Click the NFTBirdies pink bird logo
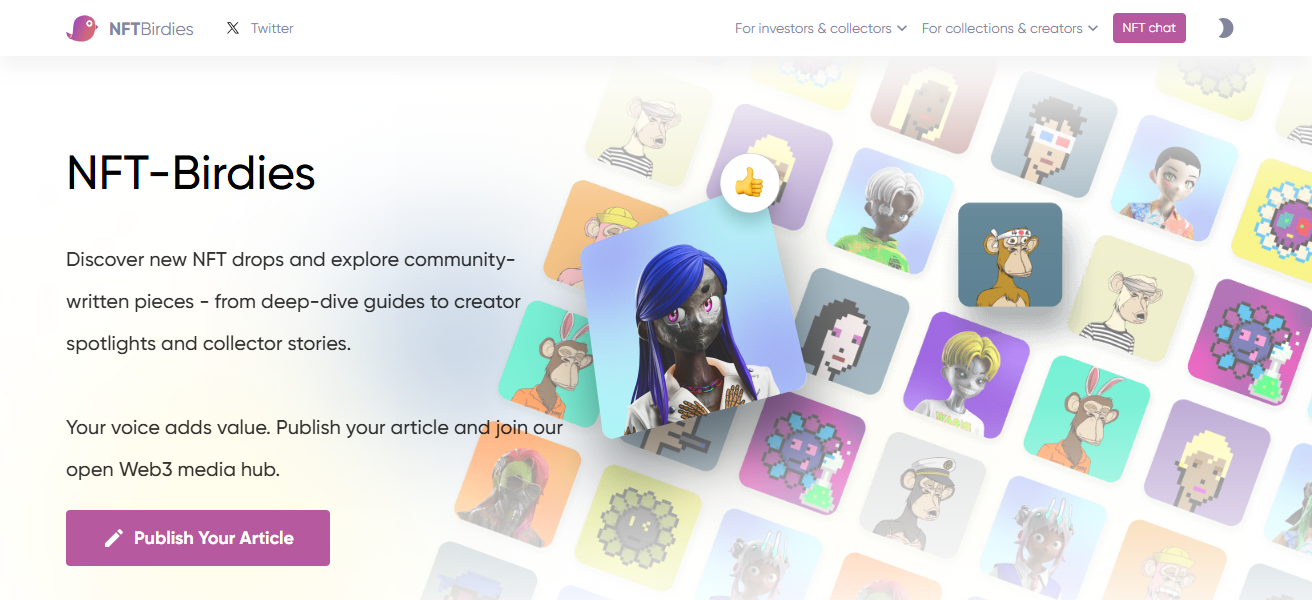Screen dimensions: 1312x600 pos(82,28)
